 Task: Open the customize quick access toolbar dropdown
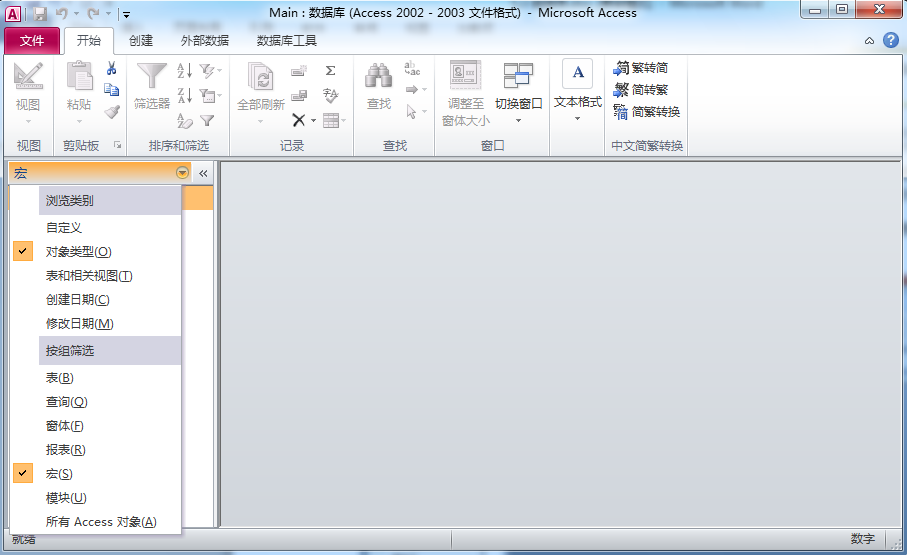(x=127, y=14)
